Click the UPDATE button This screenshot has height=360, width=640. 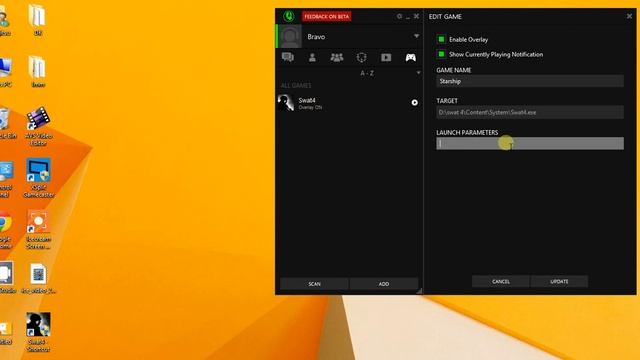point(559,281)
